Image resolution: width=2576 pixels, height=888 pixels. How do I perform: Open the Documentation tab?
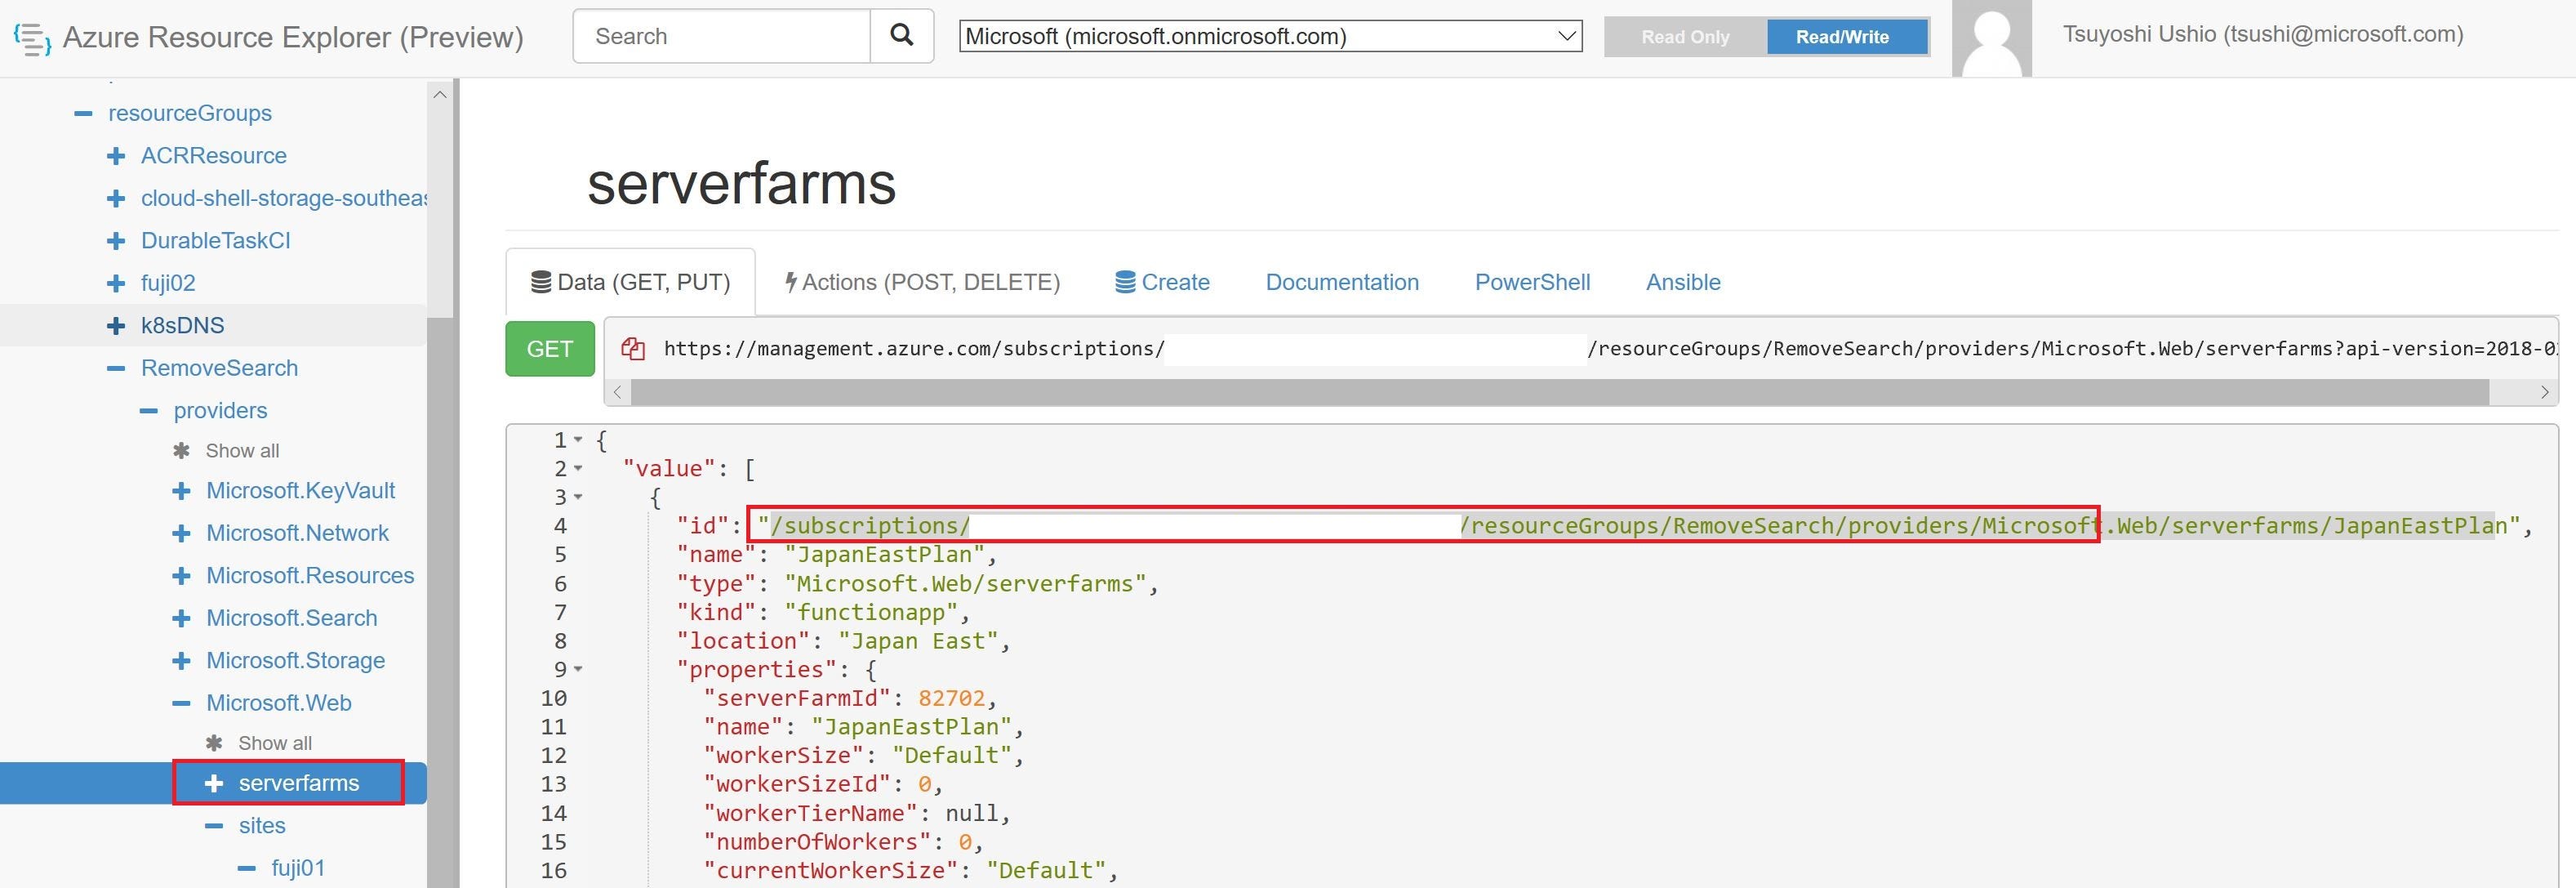tap(1342, 282)
